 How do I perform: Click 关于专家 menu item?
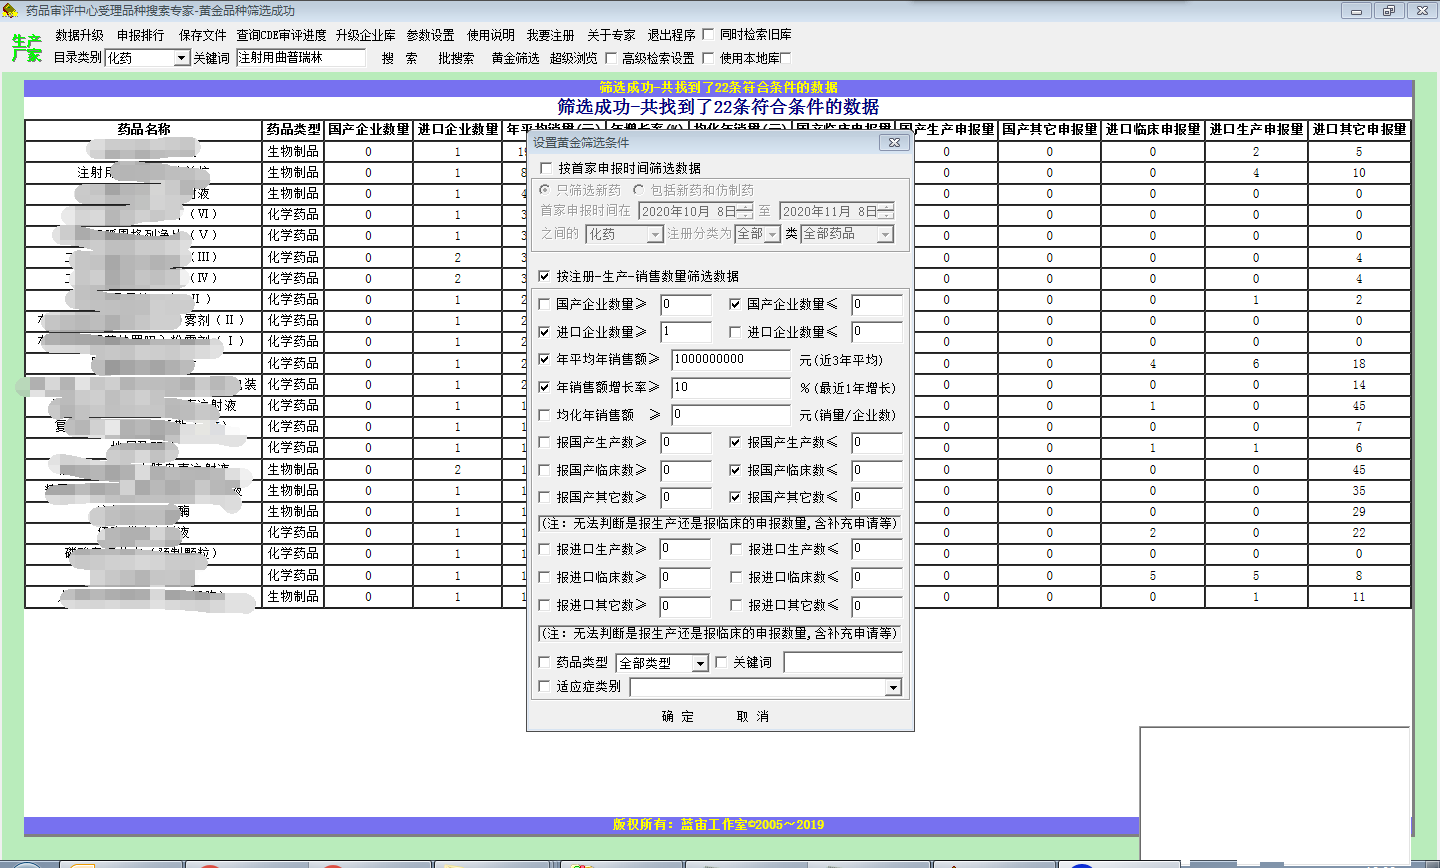611,35
